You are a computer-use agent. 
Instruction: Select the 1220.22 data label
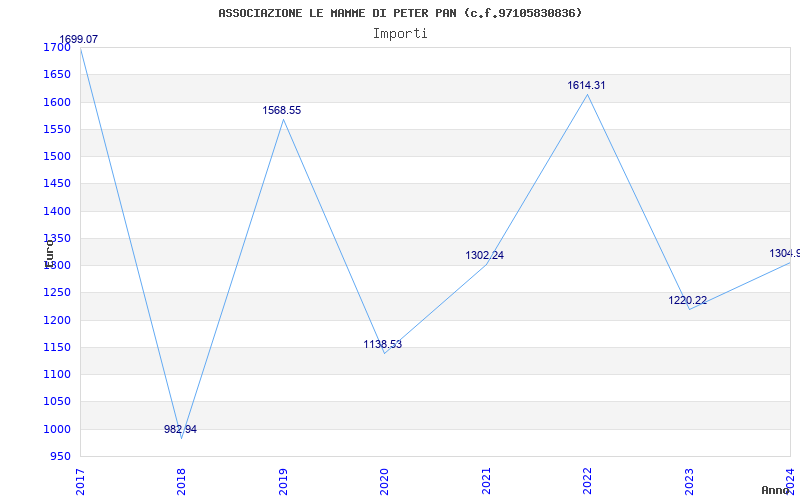688,301
